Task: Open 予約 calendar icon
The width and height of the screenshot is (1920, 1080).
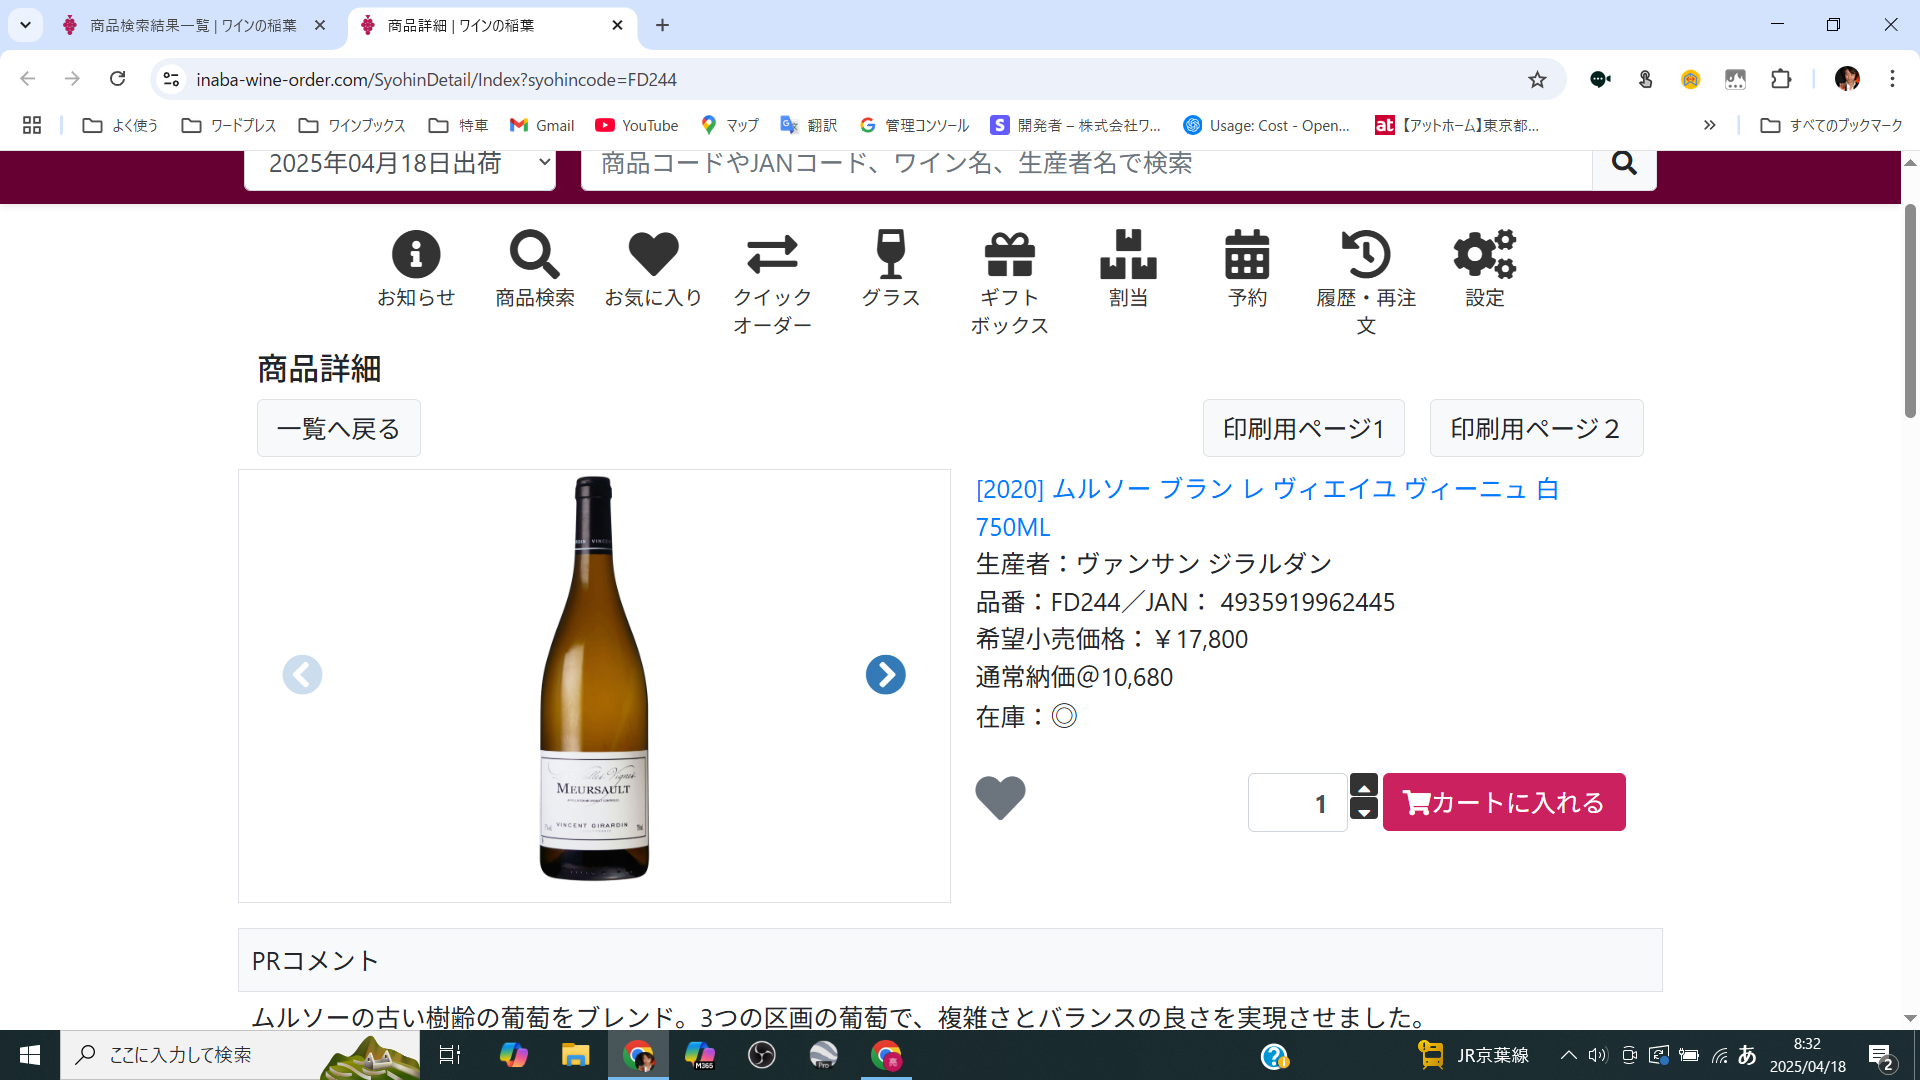Action: [x=1247, y=254]
